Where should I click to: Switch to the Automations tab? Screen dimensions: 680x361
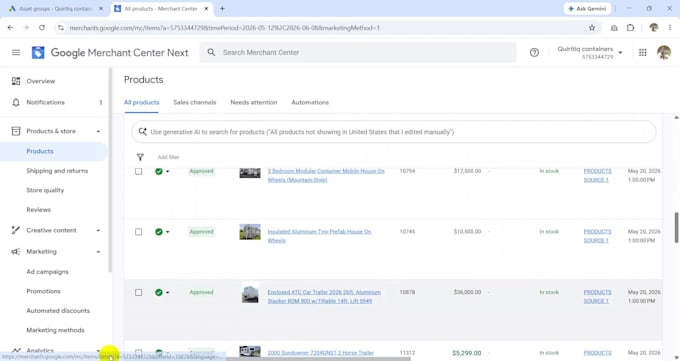click(310, 102)
